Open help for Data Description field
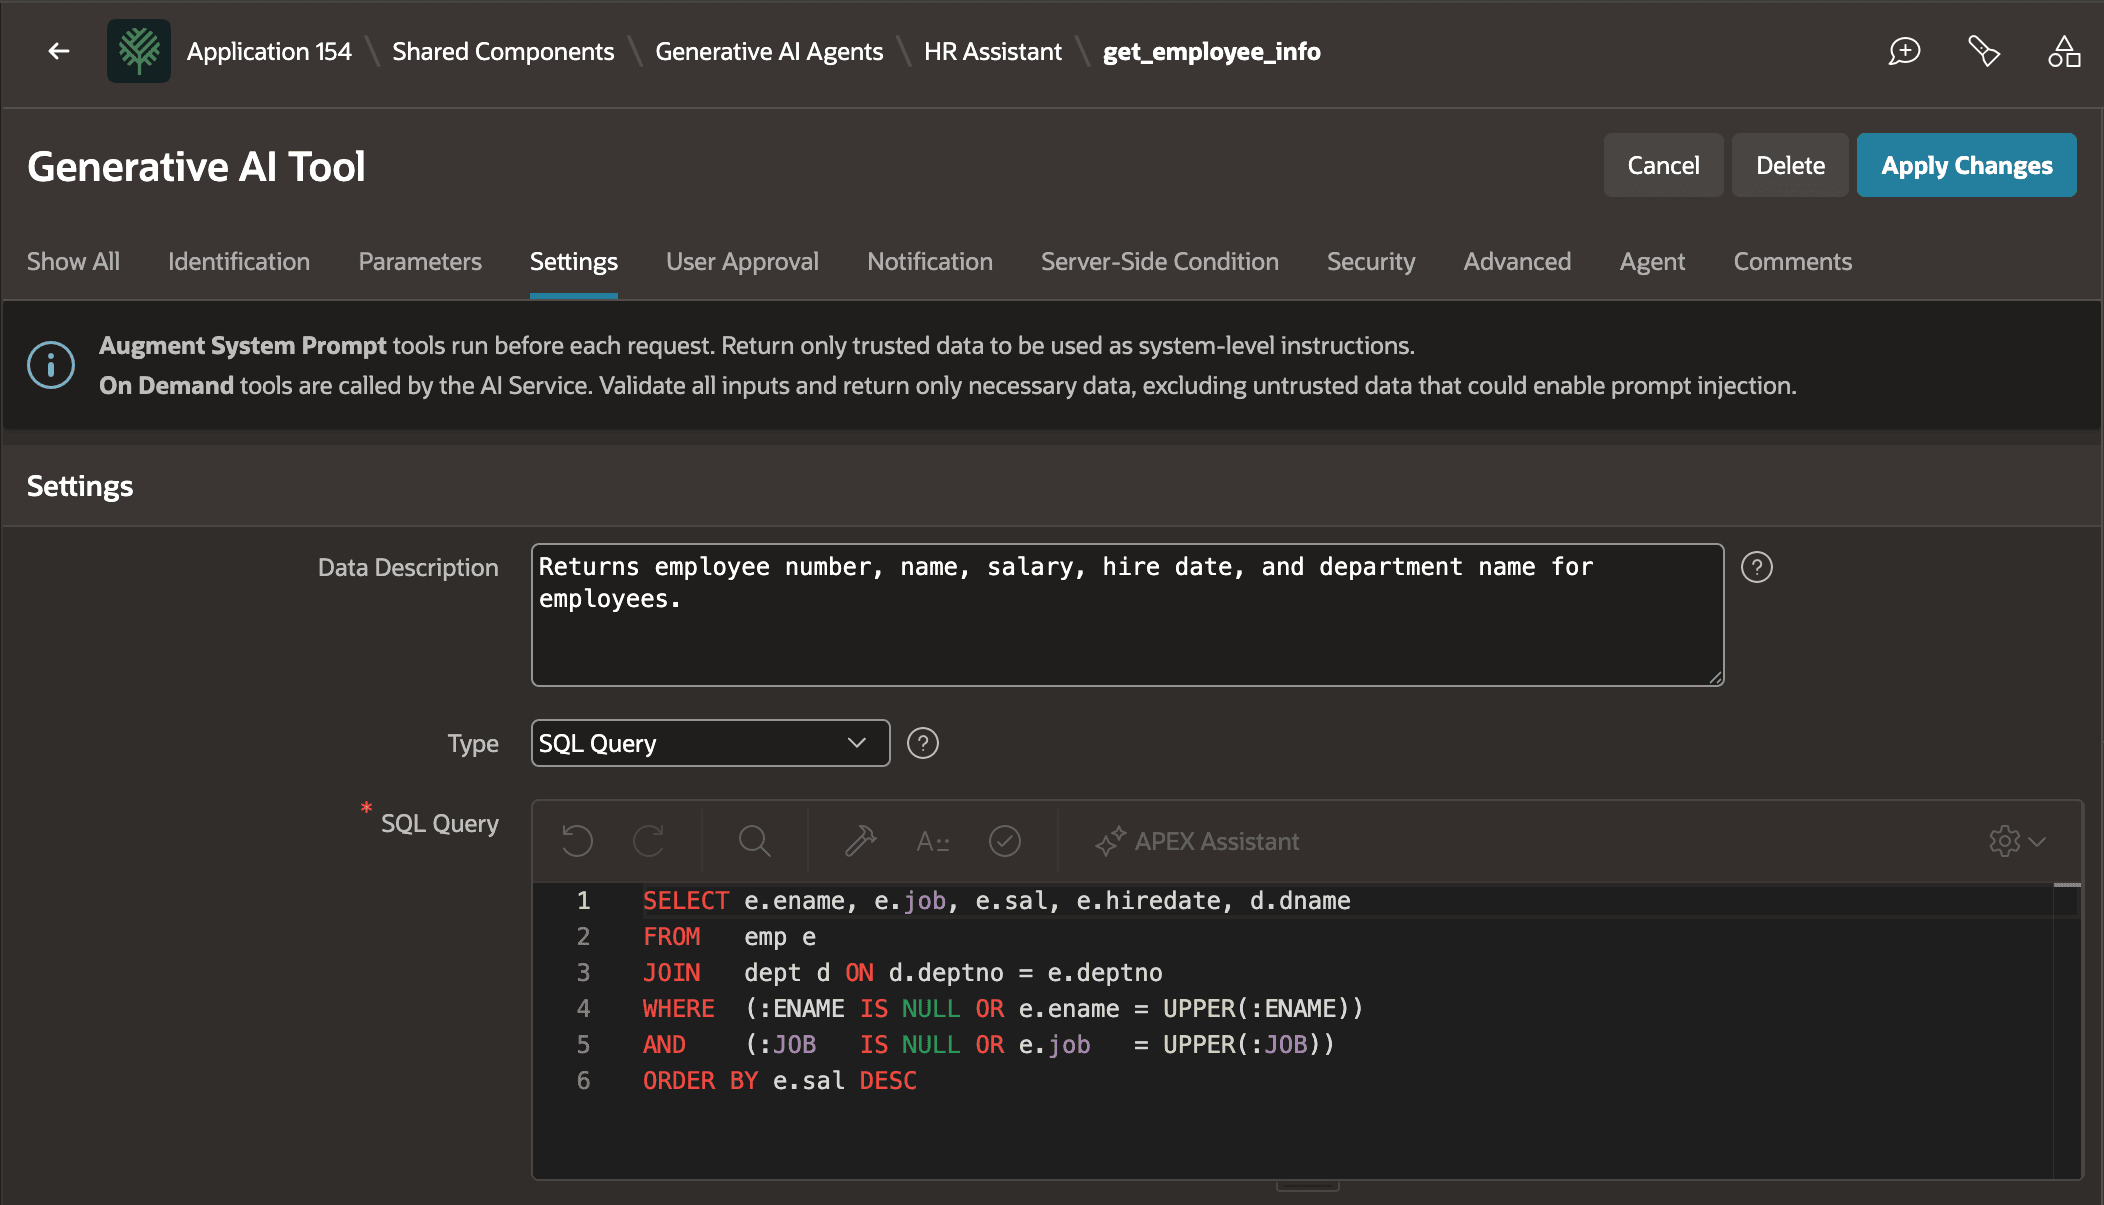The width and height of the screenshot is (2104, 1205). click(x=1757, y=567)
